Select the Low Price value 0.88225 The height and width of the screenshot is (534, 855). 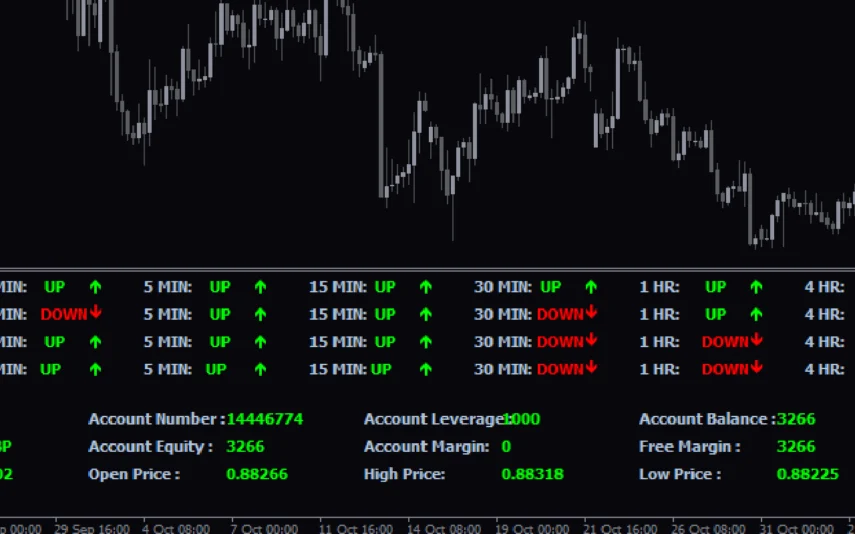click(808, 474)
